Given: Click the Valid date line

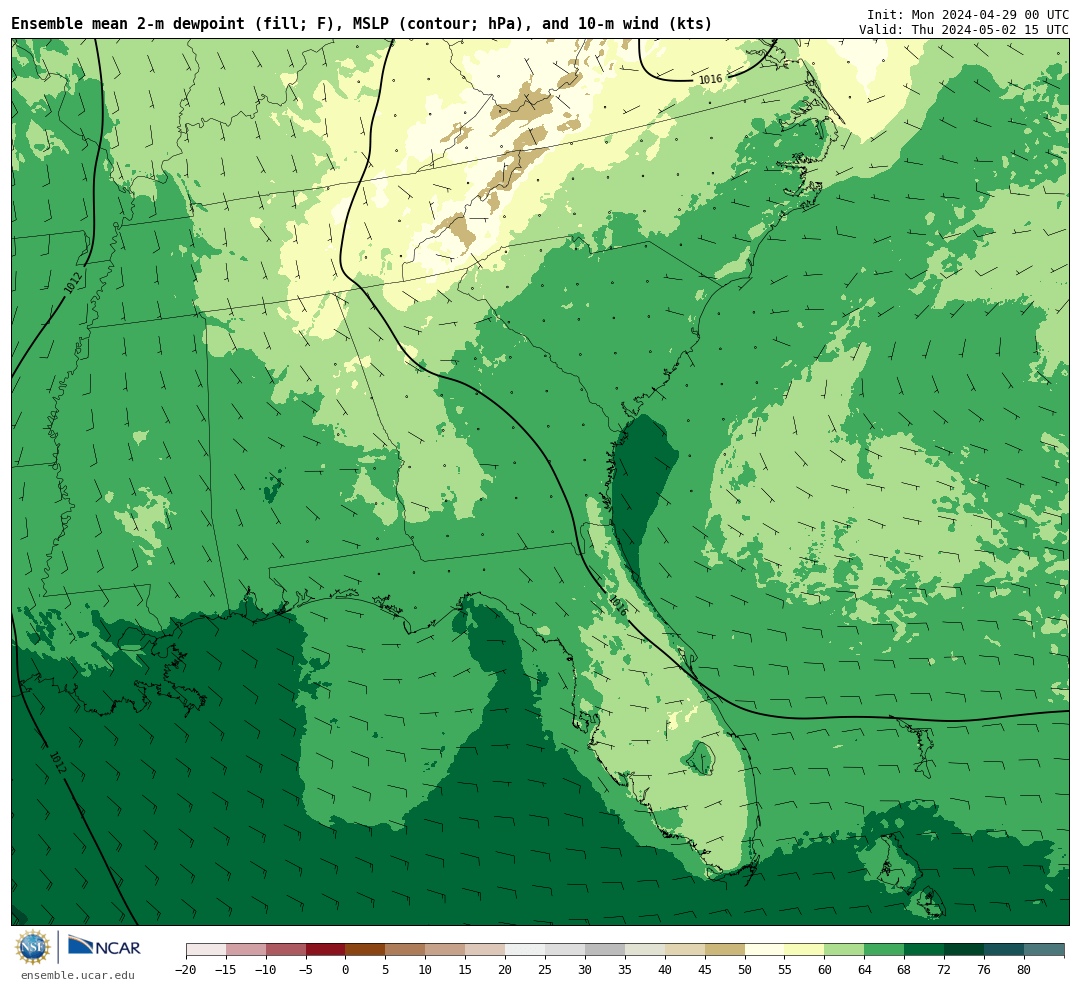Looking at the screenshot, I should tap(964, 30).
